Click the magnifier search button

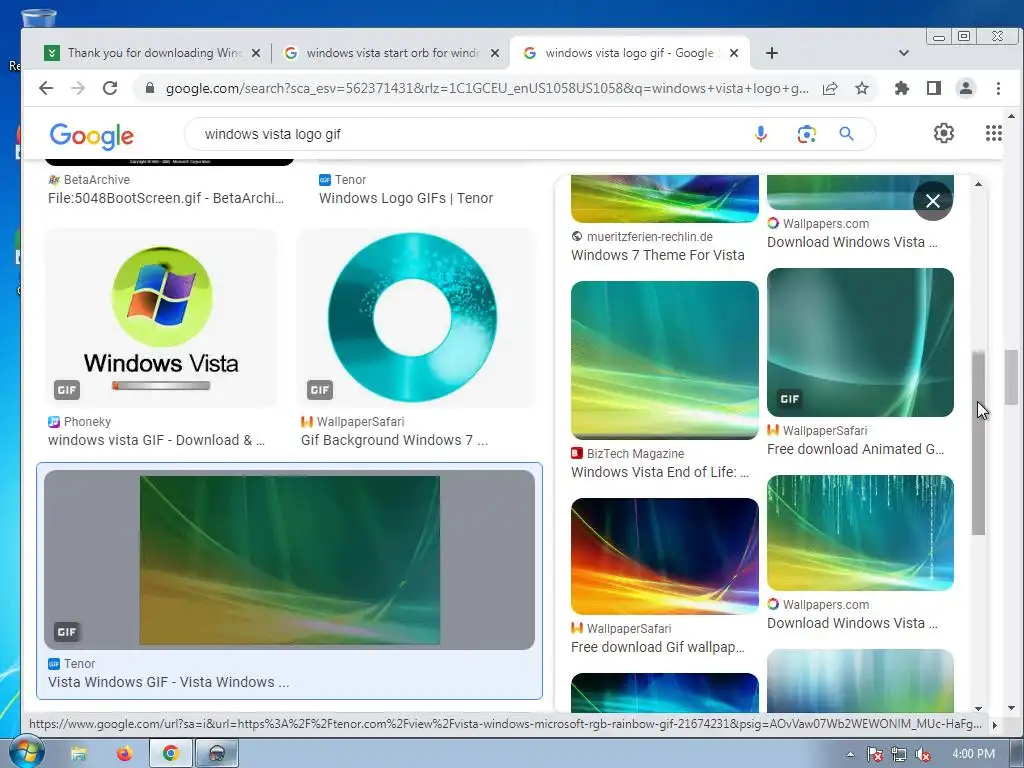point(846,134)
